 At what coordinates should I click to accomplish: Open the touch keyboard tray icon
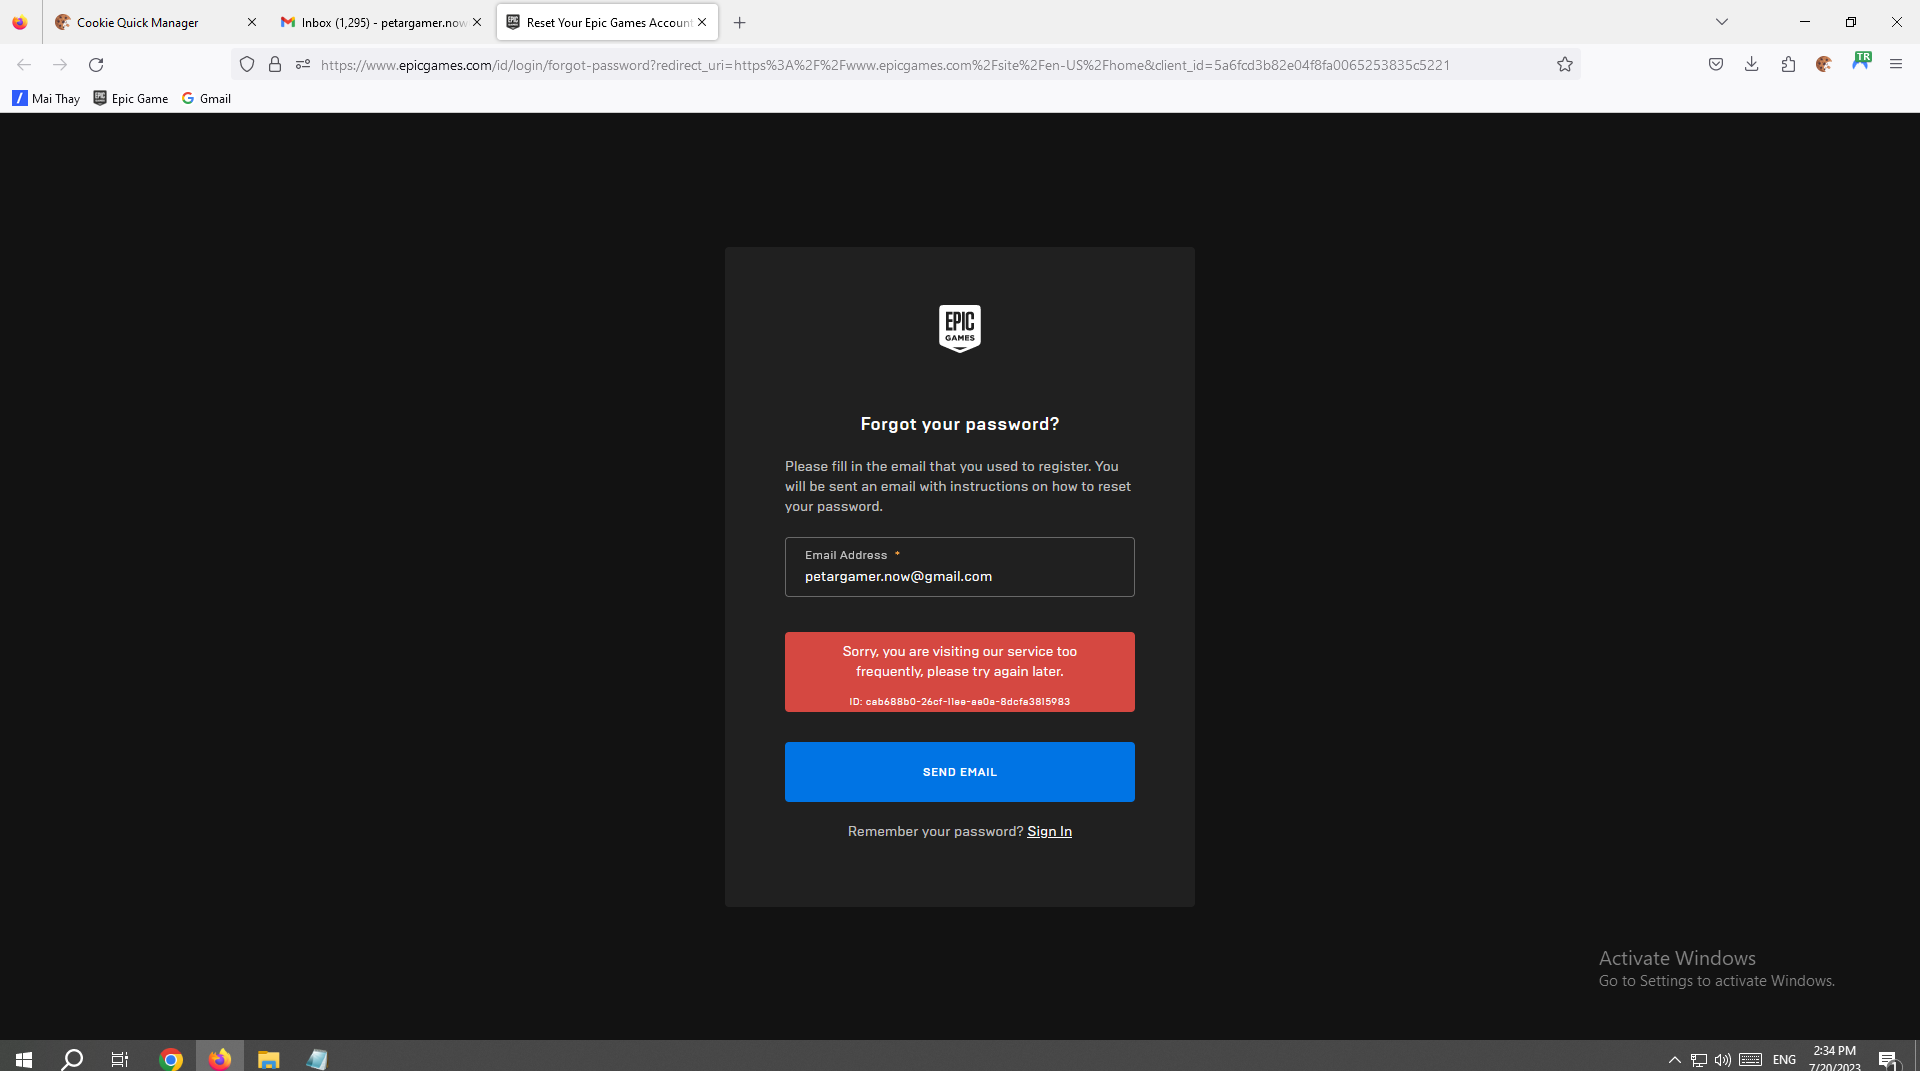(x=1750, y=1059)
